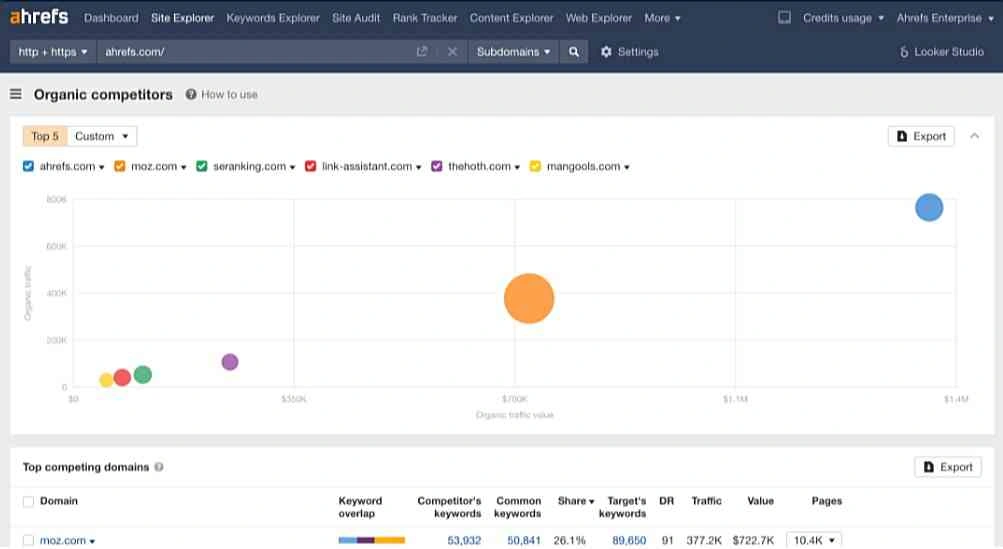Toggle the hamburger sidebar menu
The image size is (1003, 549).
pos(16,94)
